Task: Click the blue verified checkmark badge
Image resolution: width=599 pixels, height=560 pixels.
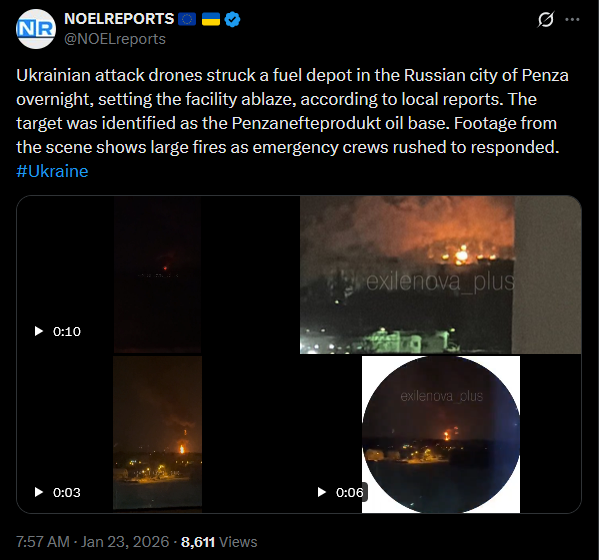Action: click(232, 19)
